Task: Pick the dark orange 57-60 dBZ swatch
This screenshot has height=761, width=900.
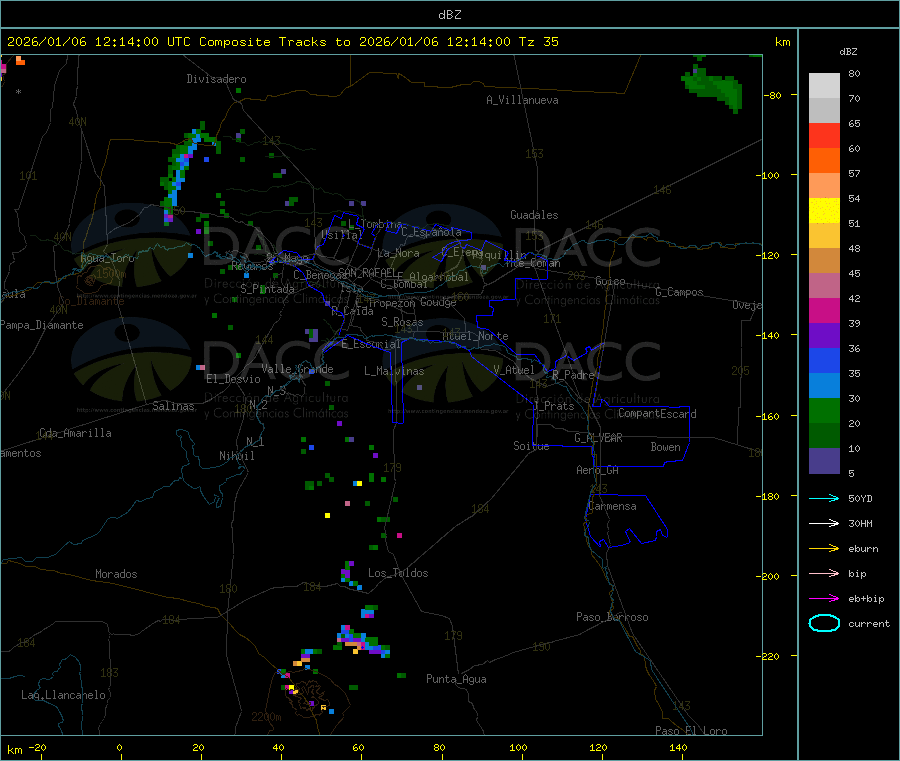Action: click(824, 161)
